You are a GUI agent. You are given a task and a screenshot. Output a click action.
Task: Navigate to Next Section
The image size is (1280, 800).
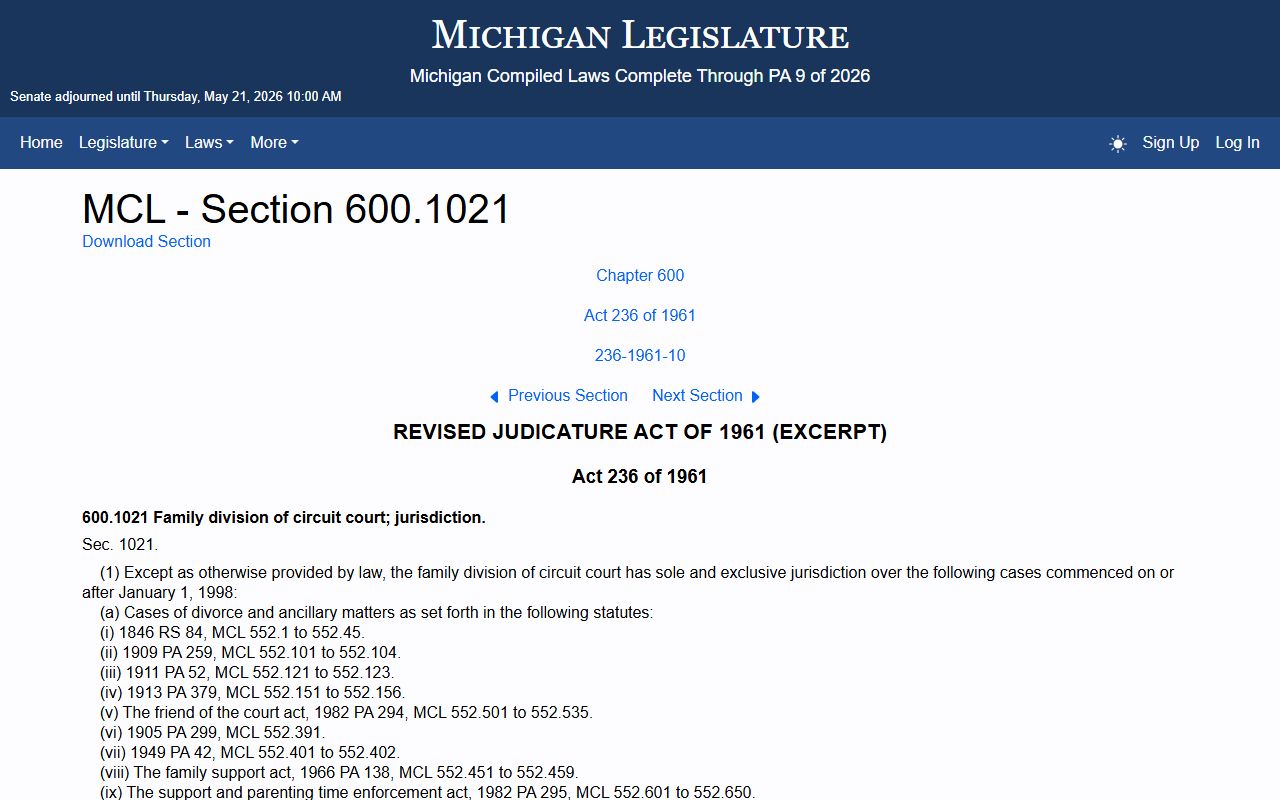[x=697, y=396]
